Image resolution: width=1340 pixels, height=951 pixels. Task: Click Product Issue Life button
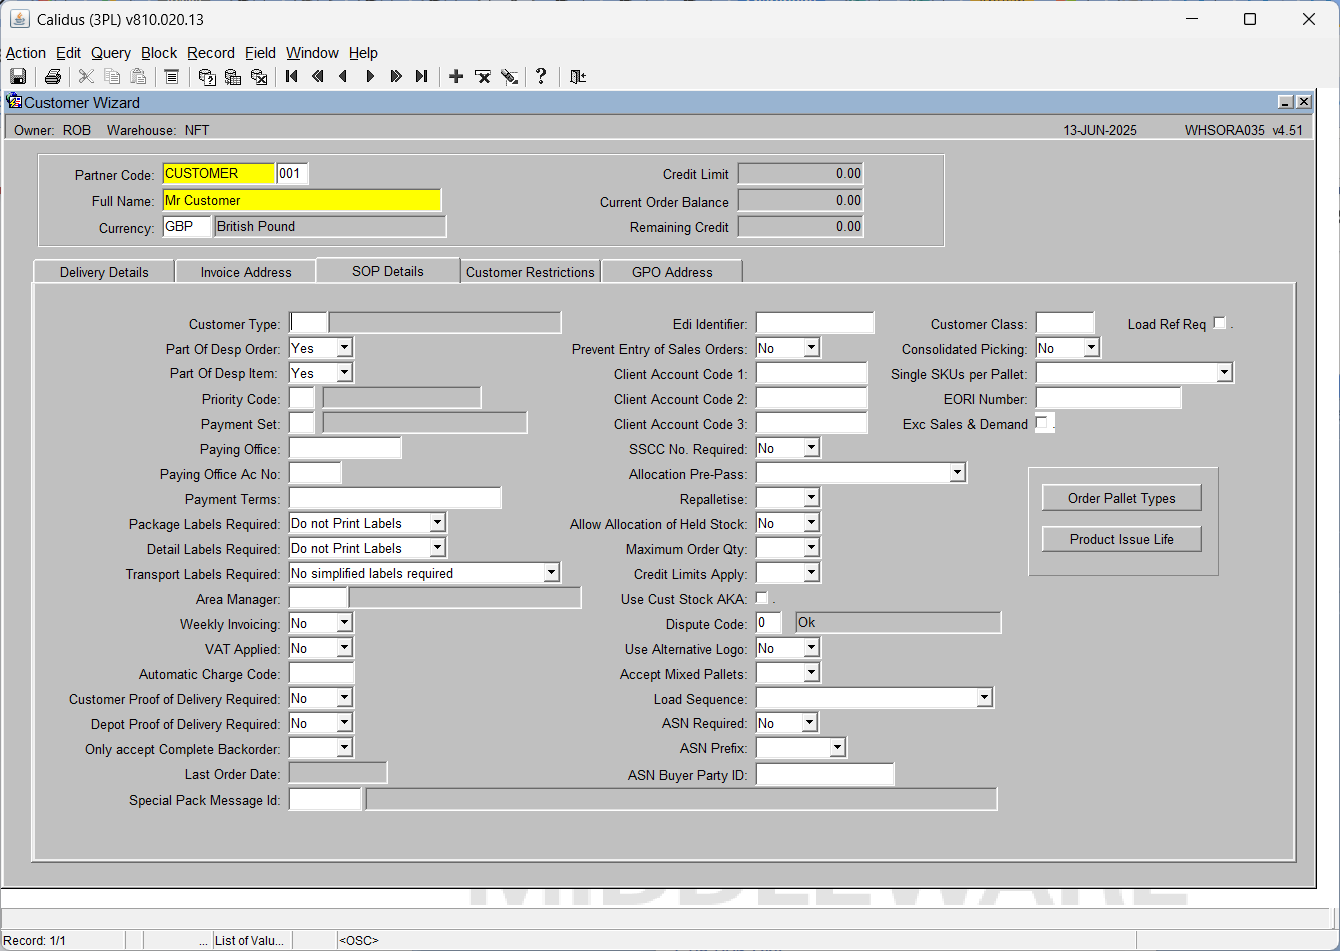(1121, 539)
